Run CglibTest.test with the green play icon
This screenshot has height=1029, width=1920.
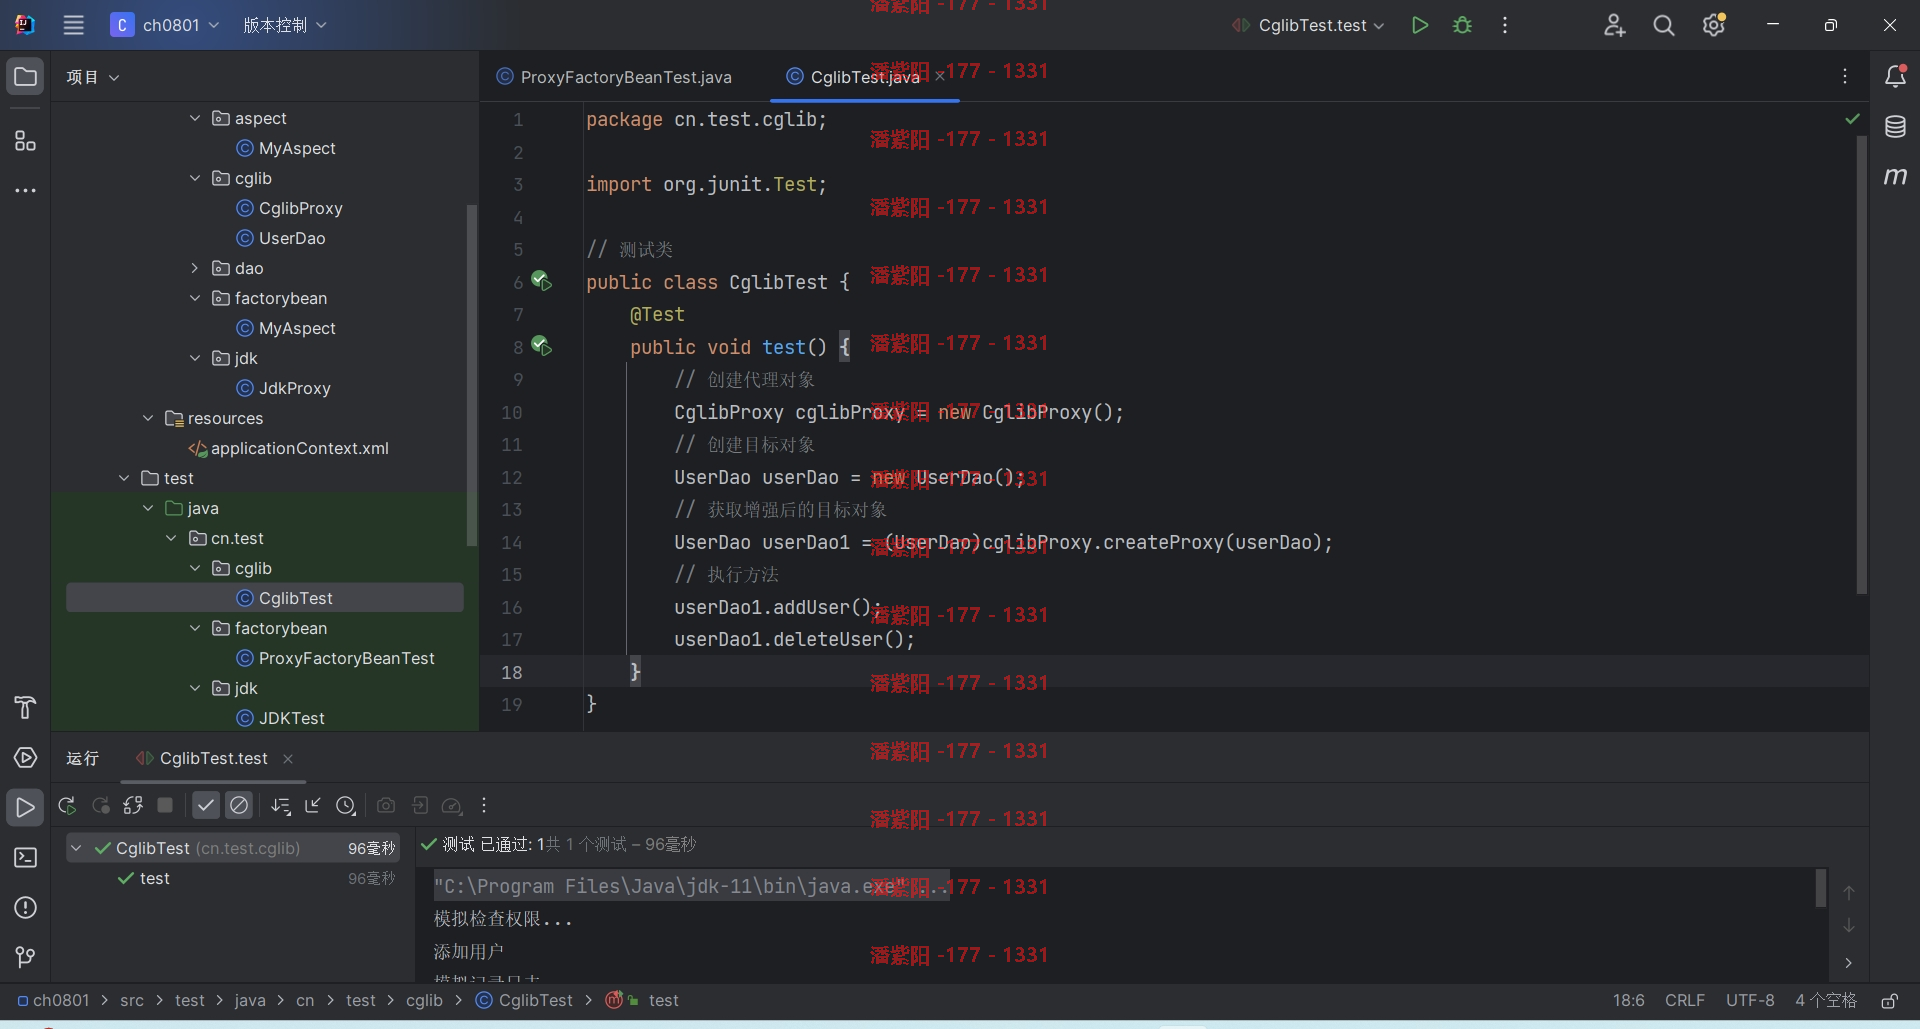click(1419, 25)
